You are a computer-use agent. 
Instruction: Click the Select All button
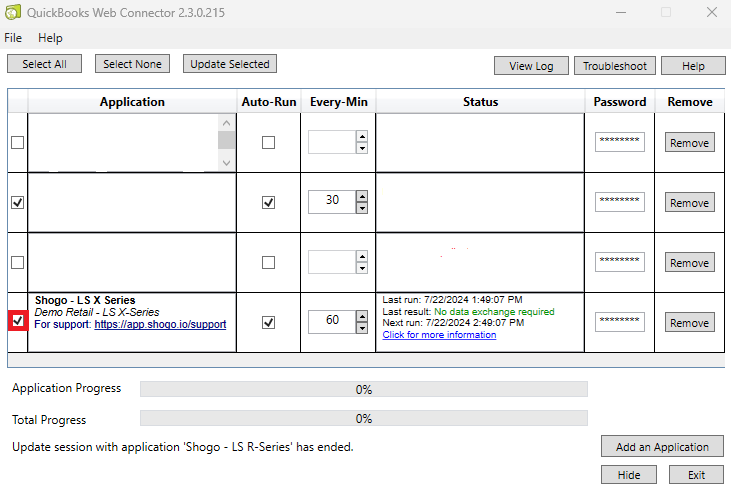(44, 64)
